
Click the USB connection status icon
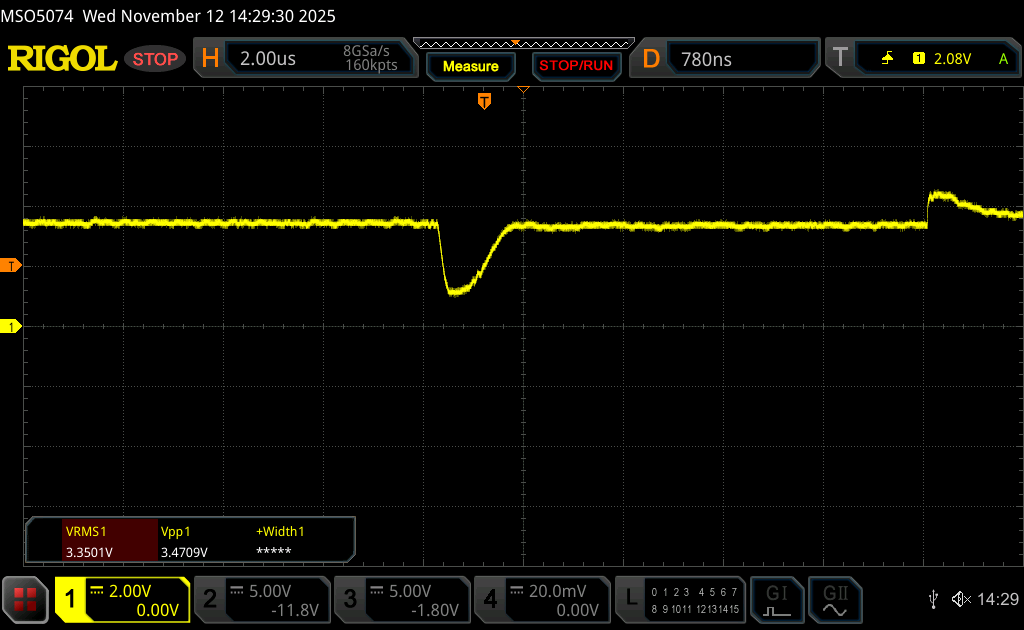[933, 599]
